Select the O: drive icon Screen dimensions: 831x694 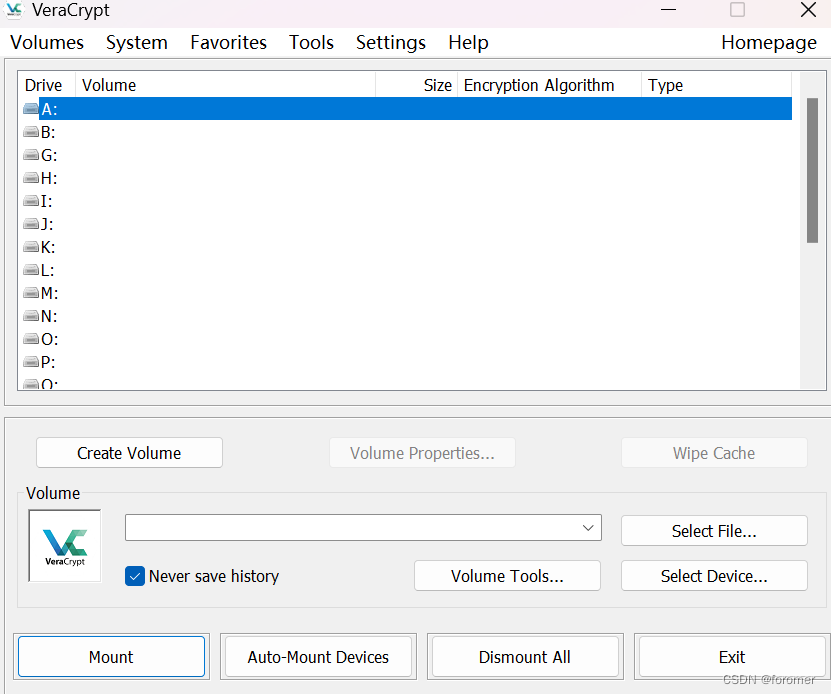point(31,339)
